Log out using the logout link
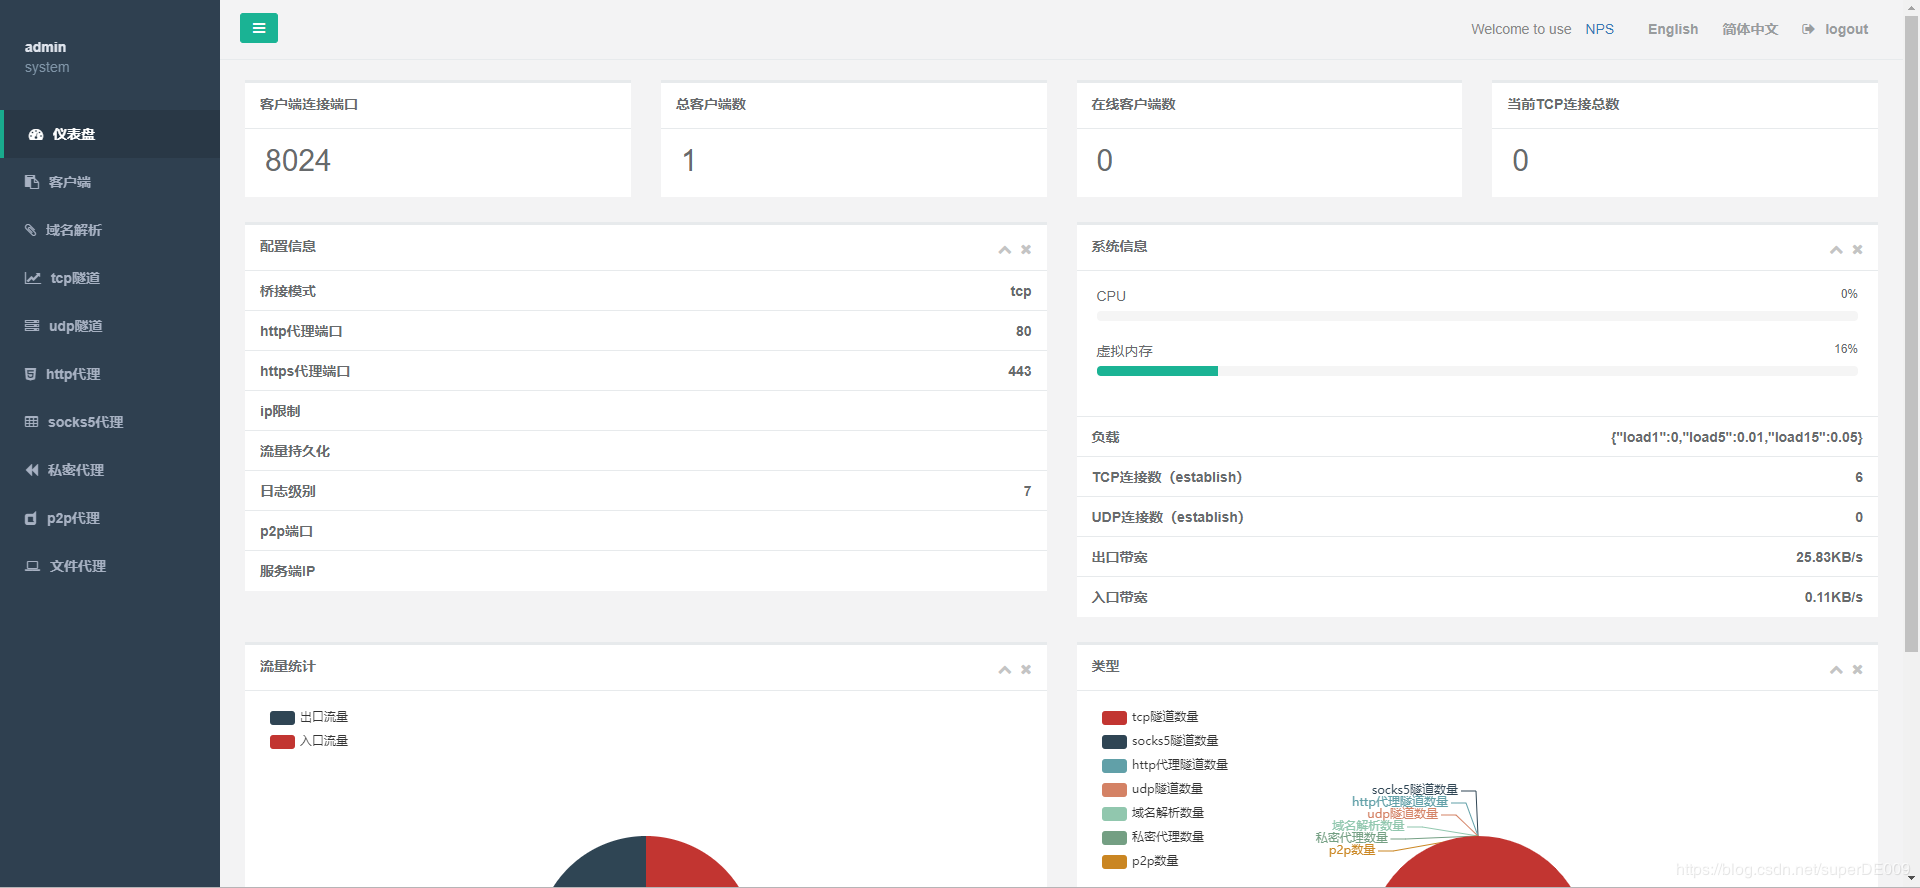1920x888 pixels. (1845, 29)
